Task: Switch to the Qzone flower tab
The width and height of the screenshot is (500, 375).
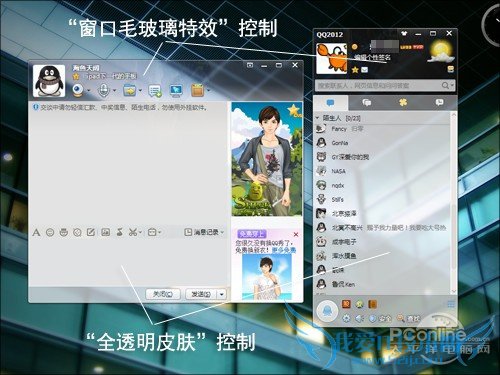Action: 403,103
